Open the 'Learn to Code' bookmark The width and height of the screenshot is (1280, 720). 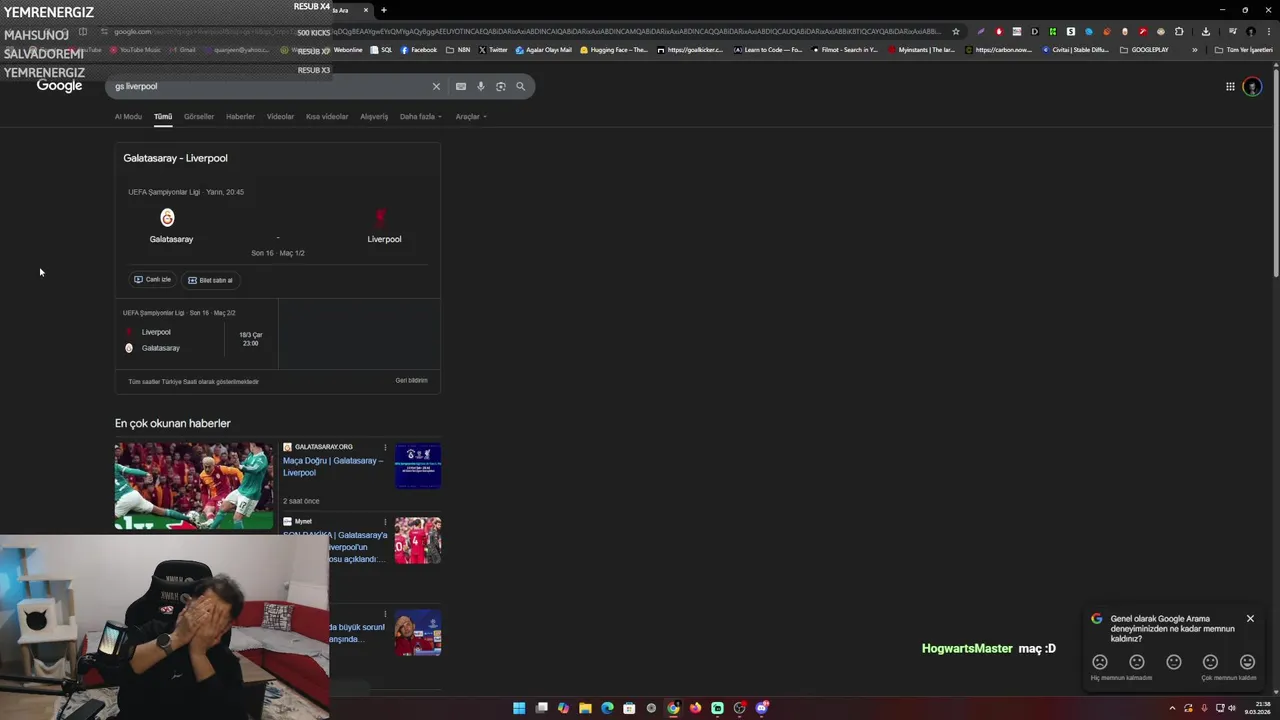tap(768, 50)
